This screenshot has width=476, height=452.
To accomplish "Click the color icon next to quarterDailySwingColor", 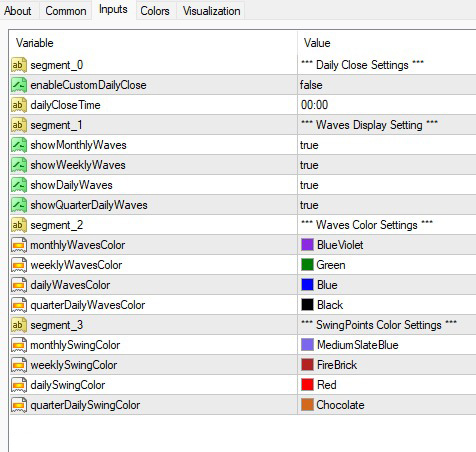I will click(x=19, y=405).
